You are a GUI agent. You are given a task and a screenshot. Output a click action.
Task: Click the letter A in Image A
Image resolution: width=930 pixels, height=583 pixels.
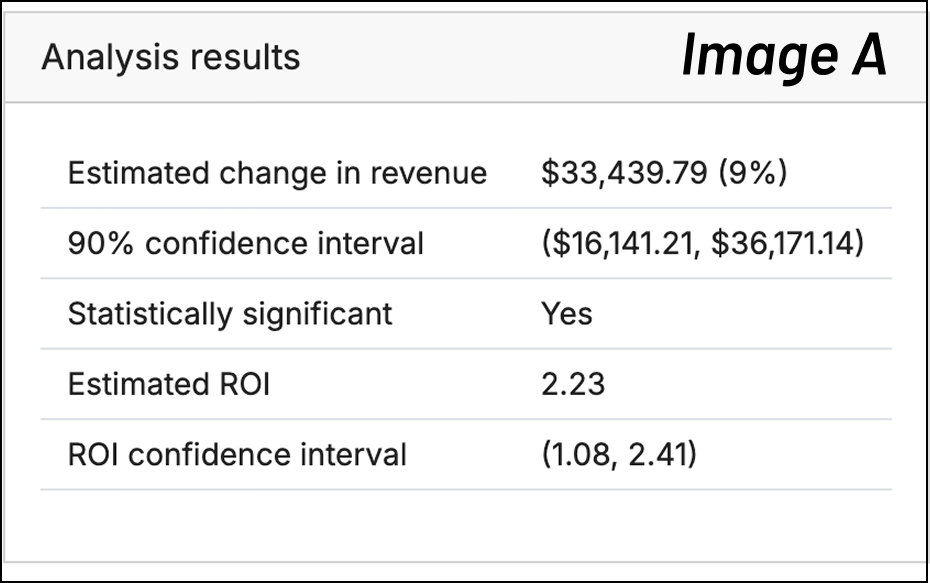865,56
